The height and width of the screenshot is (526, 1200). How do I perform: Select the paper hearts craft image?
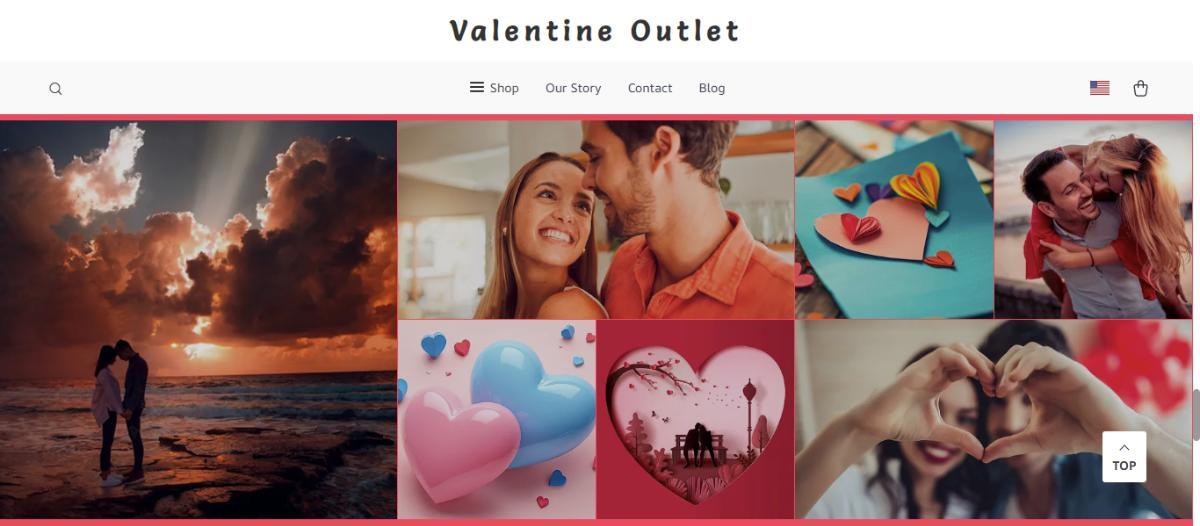(894, 220)
